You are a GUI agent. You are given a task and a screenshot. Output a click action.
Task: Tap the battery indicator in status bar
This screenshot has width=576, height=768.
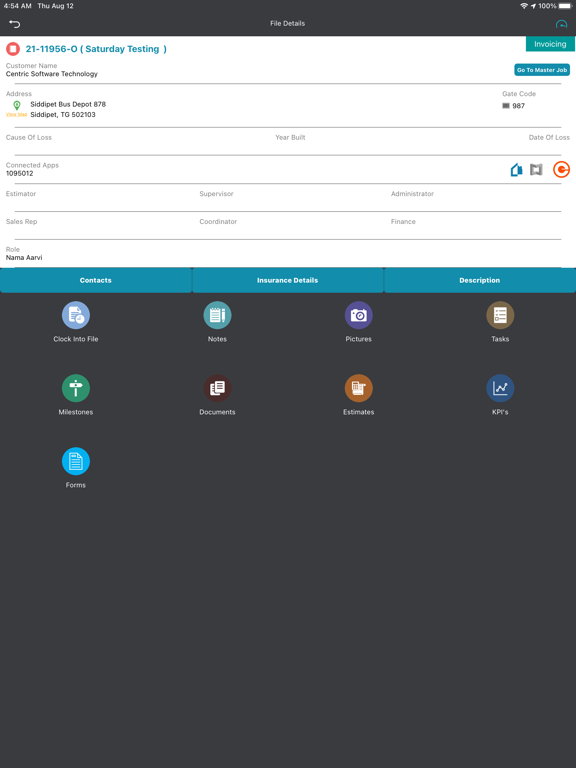coord(565,6)
